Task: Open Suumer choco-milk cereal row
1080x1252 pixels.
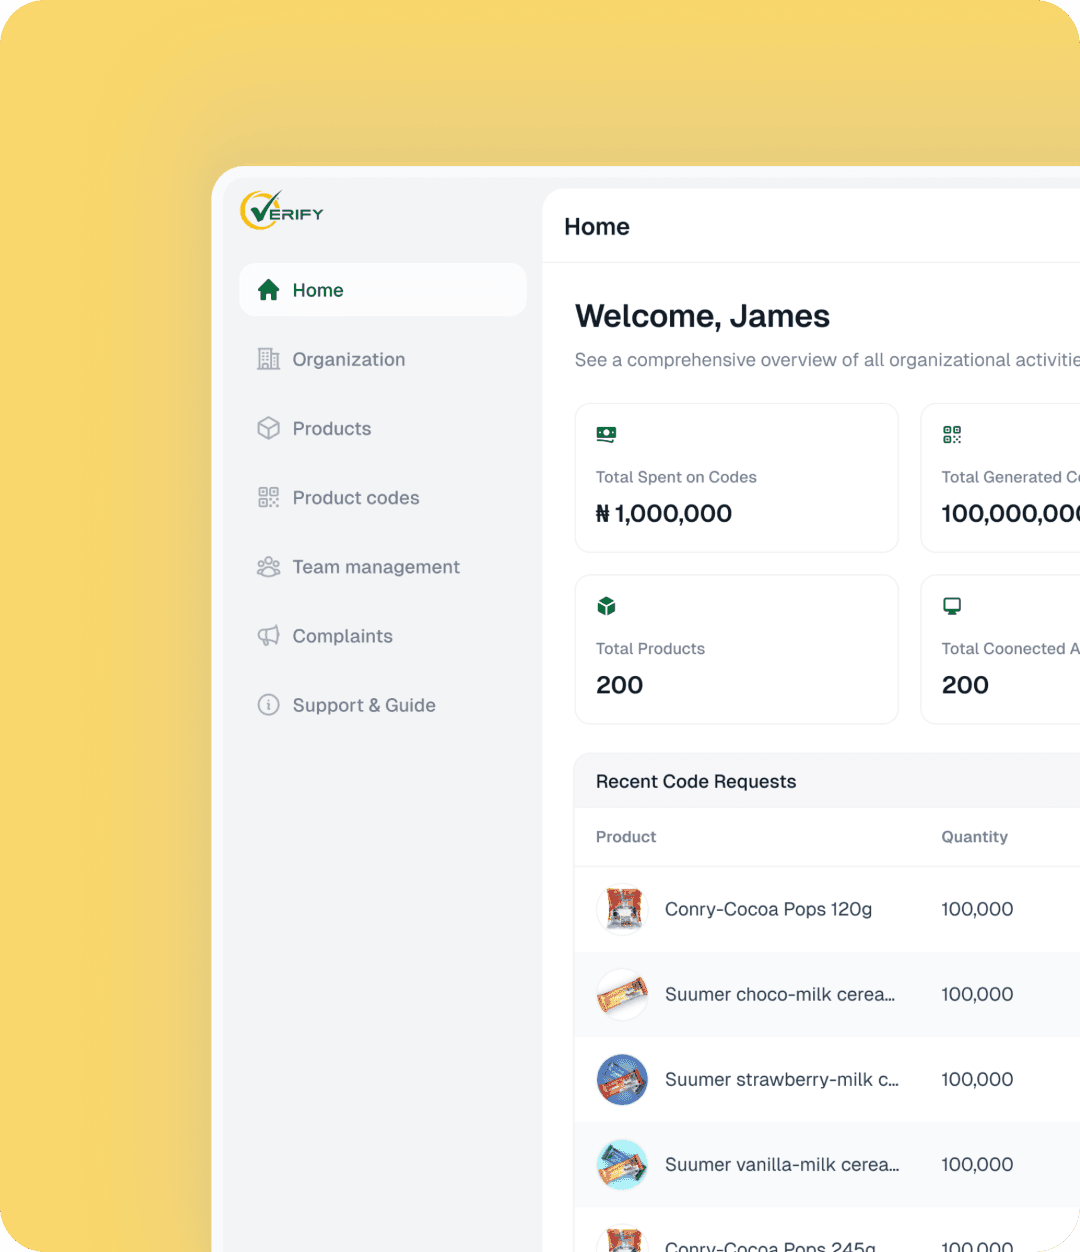Action: [780, 994]
